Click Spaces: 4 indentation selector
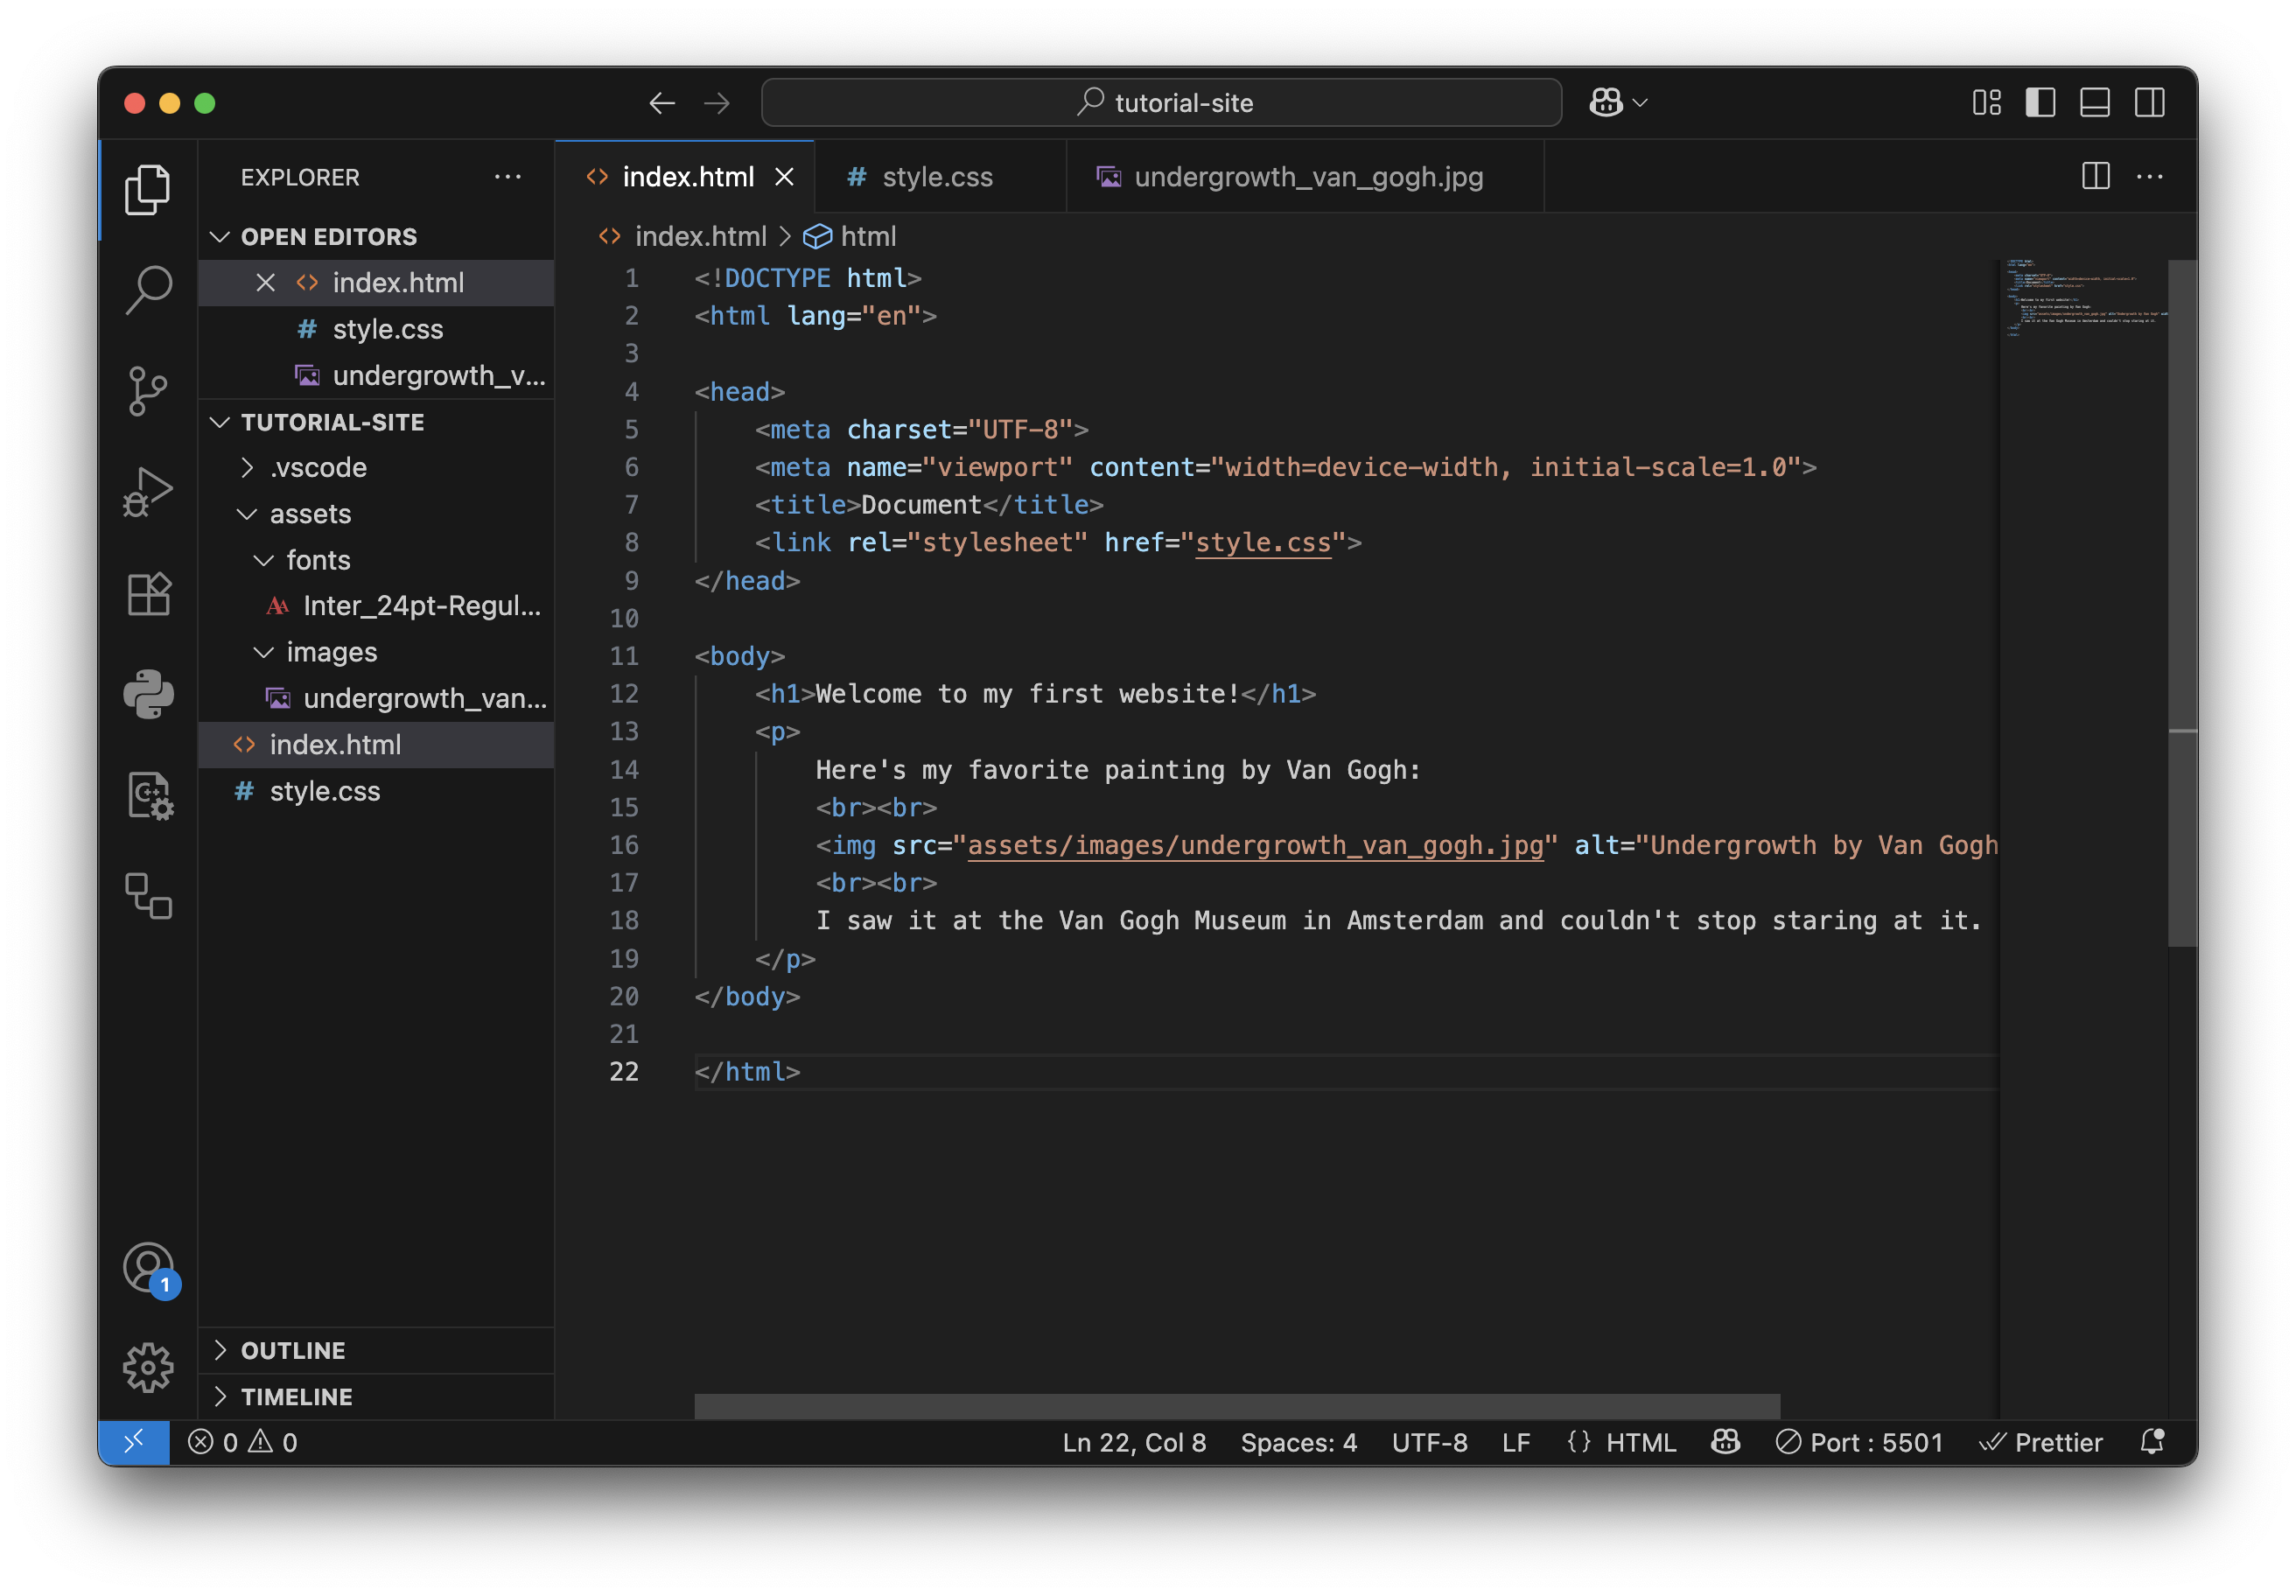2296x1596 pixels. point(1299,1442)
